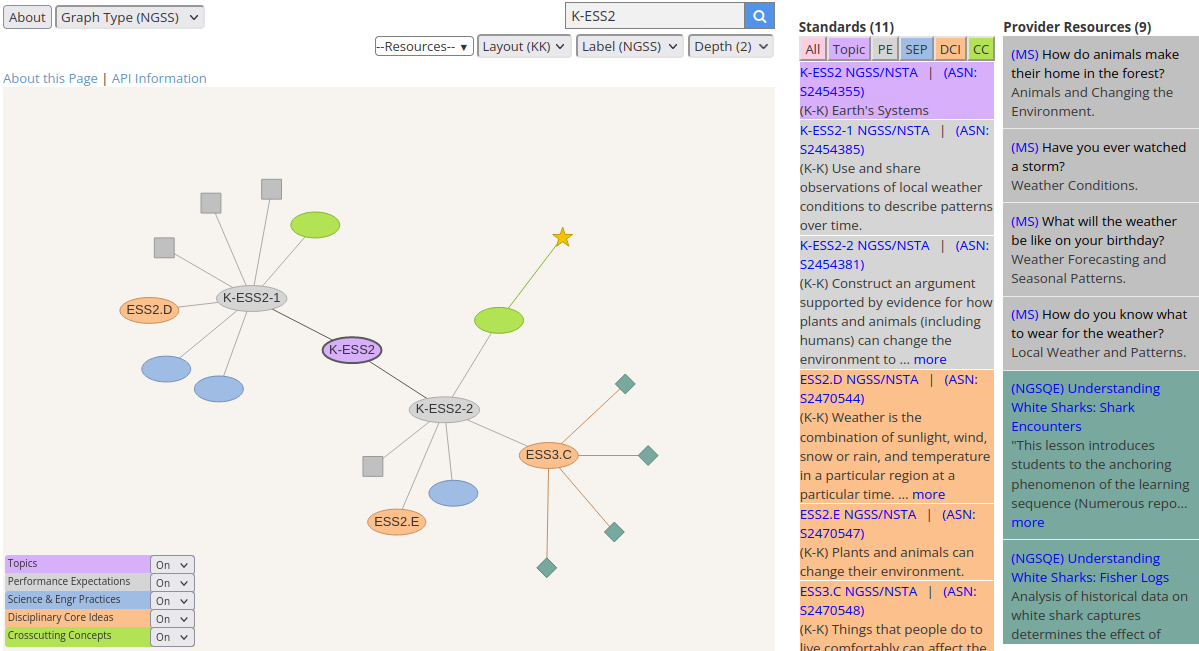The height and width of the screenshot is (651, 1199).
Task: Open the API Information link
Action: click(159, 78)
